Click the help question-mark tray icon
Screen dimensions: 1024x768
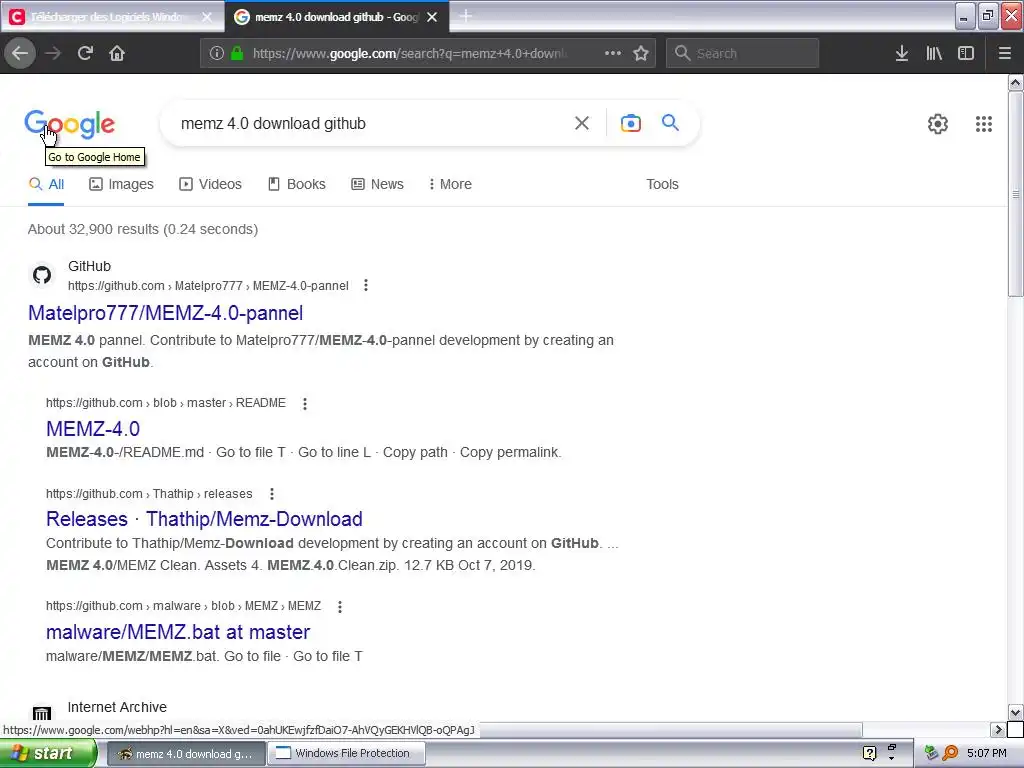869,753
